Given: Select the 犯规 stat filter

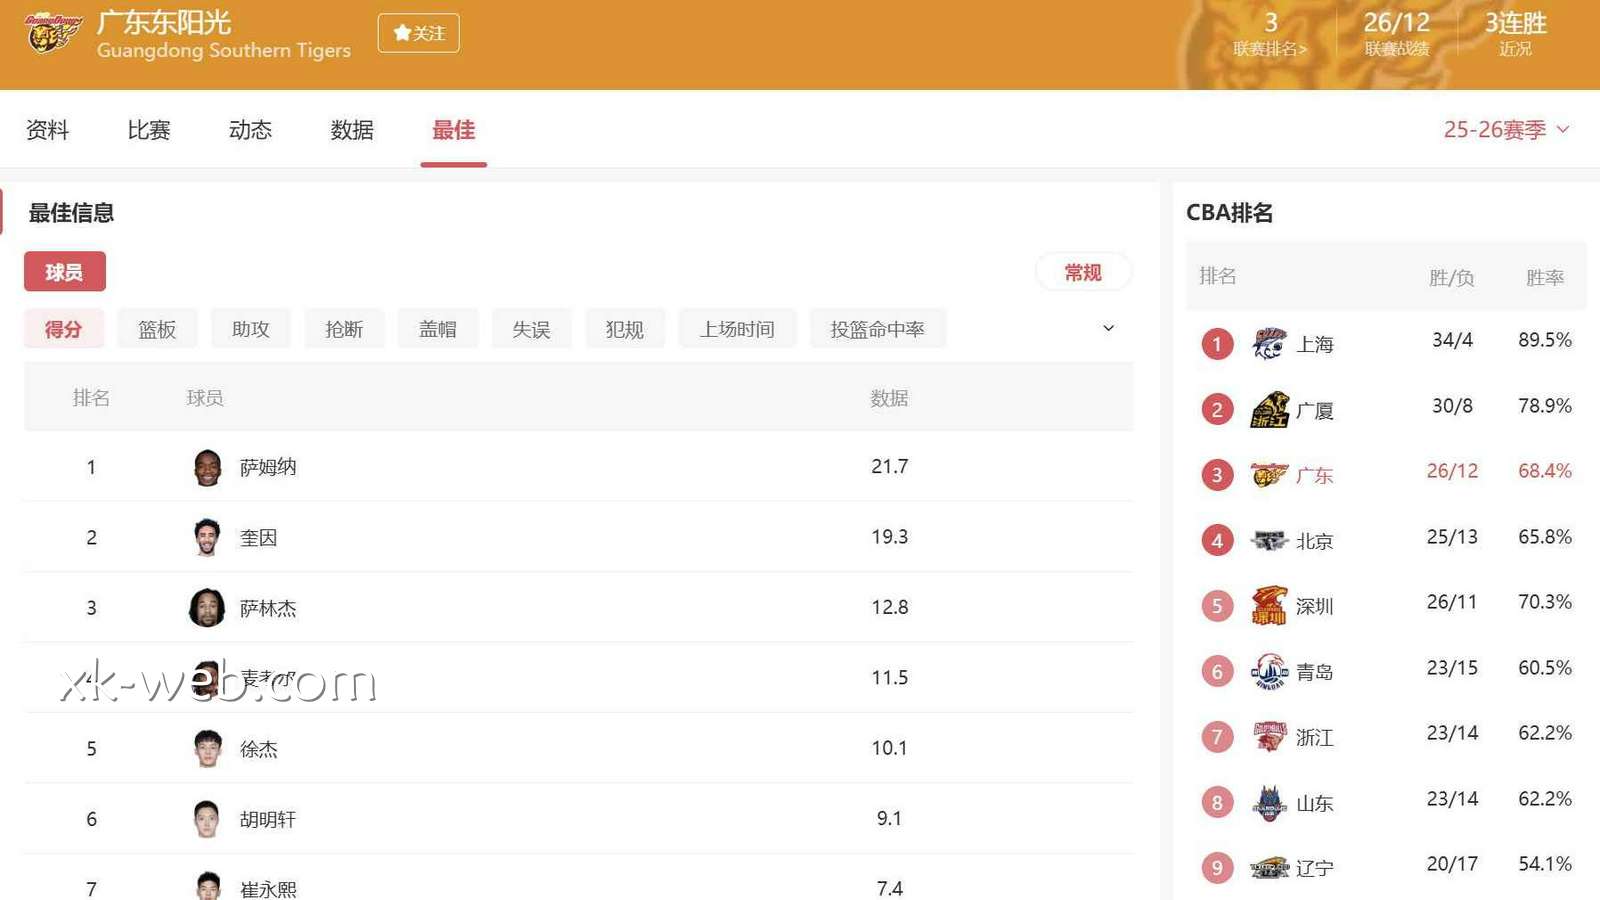Looking at the screenshot, I should click(625, 329).
